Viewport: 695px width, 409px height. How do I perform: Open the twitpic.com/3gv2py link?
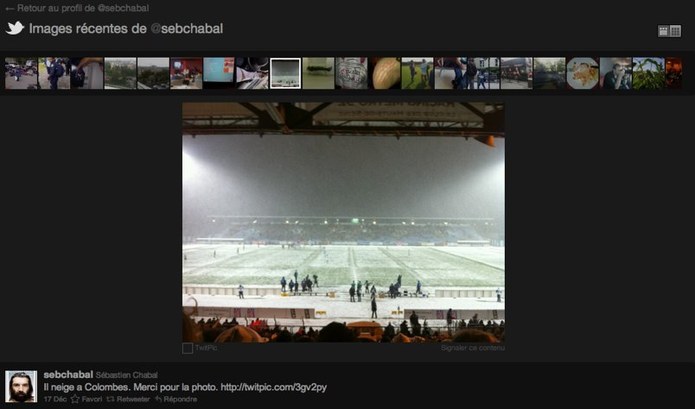click(273, 387)
